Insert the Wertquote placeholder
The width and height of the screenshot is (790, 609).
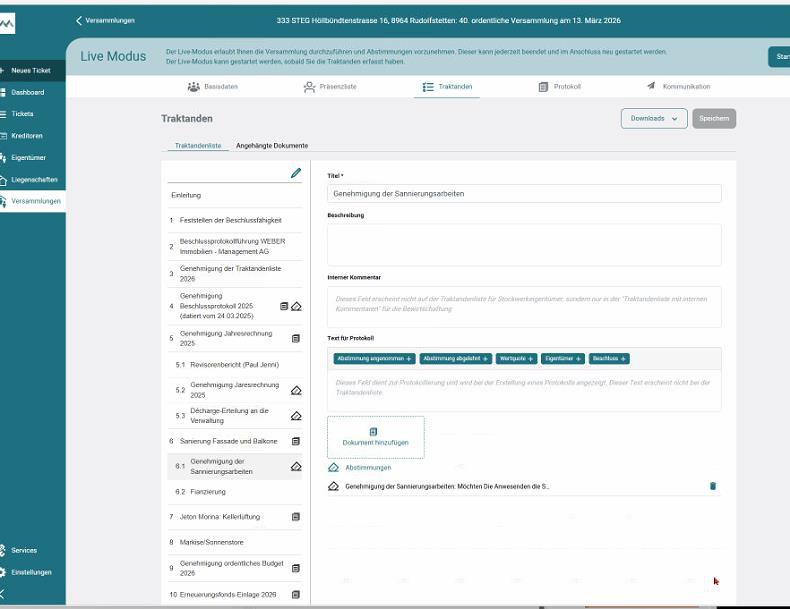tap(516, 359)
